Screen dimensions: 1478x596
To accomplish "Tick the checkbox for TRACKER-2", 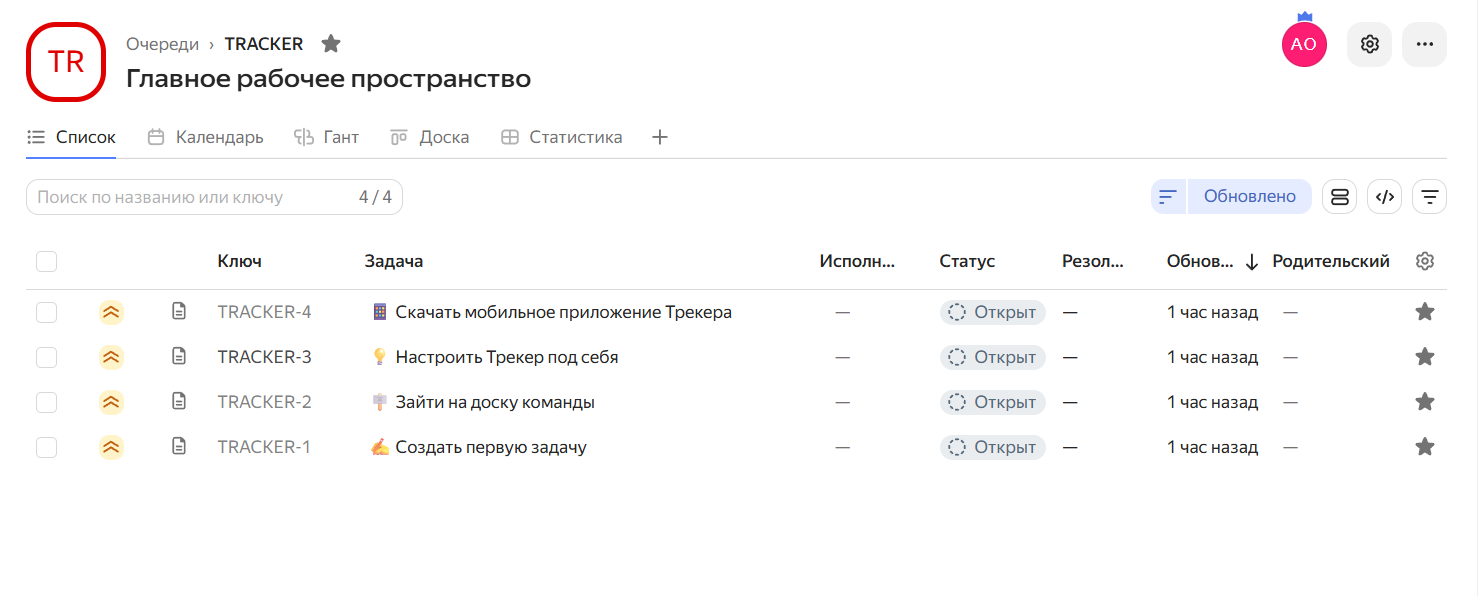I will coord(46,402).
